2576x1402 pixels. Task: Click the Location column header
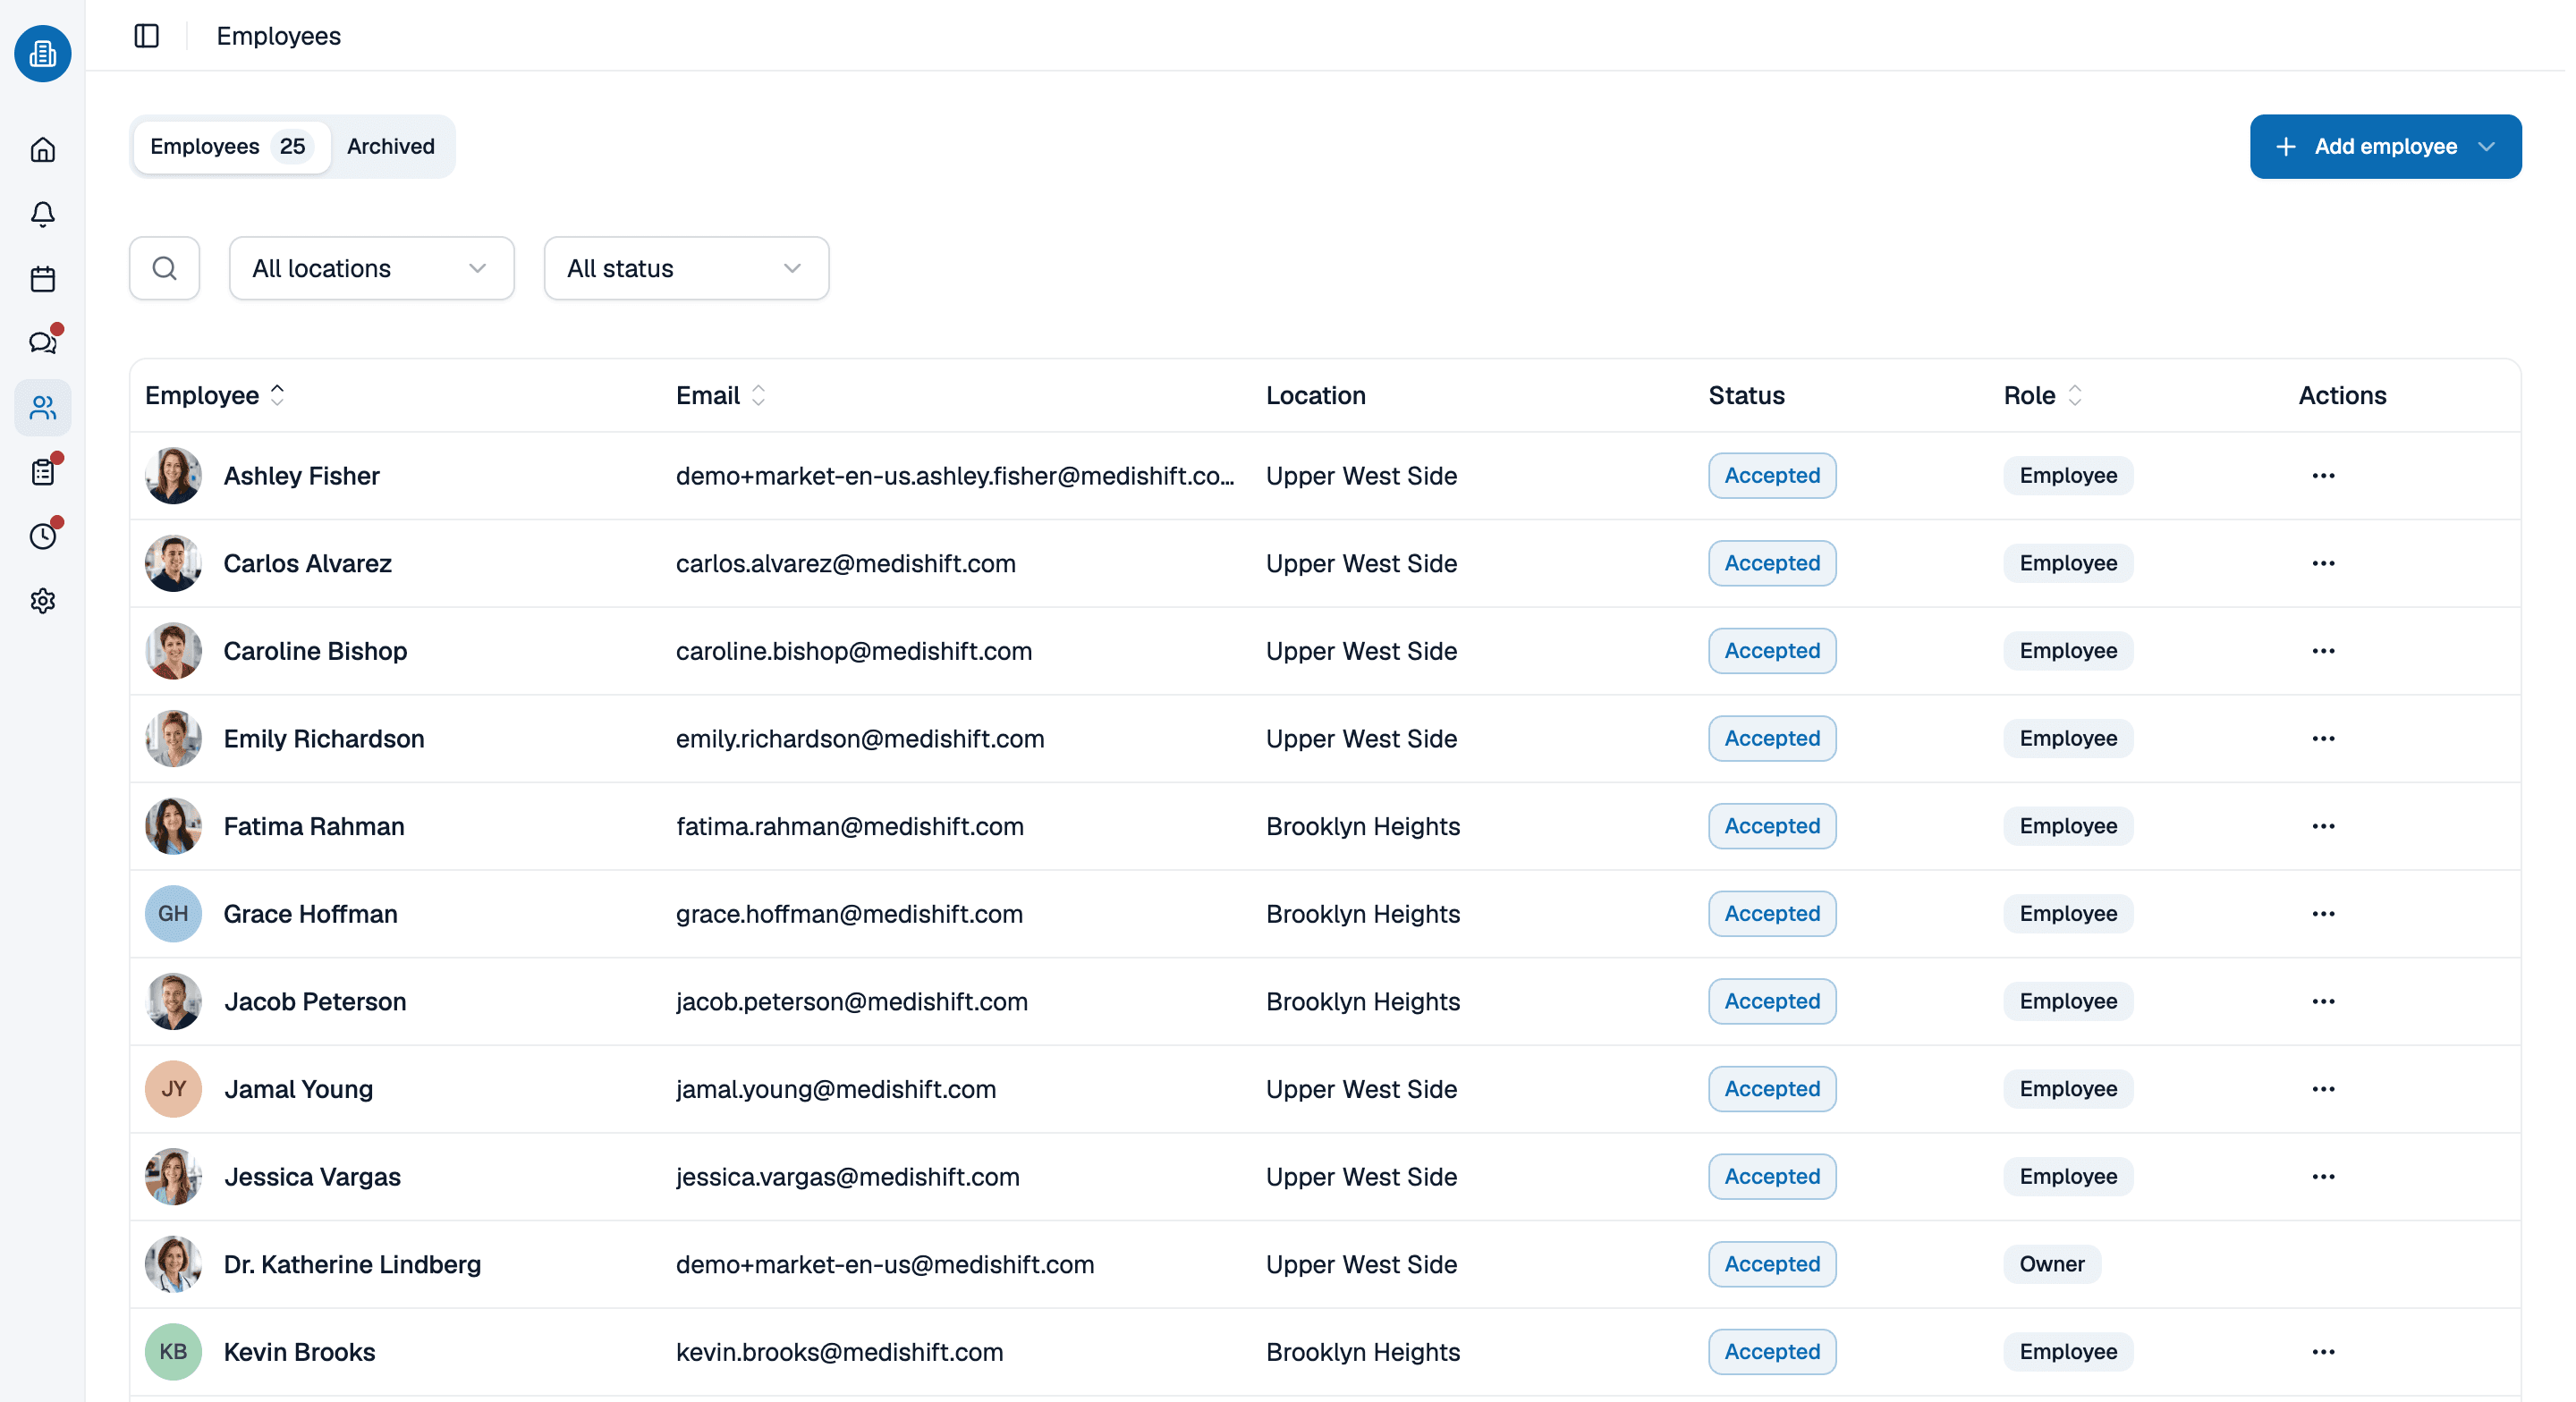click(x=1316, y=396)
